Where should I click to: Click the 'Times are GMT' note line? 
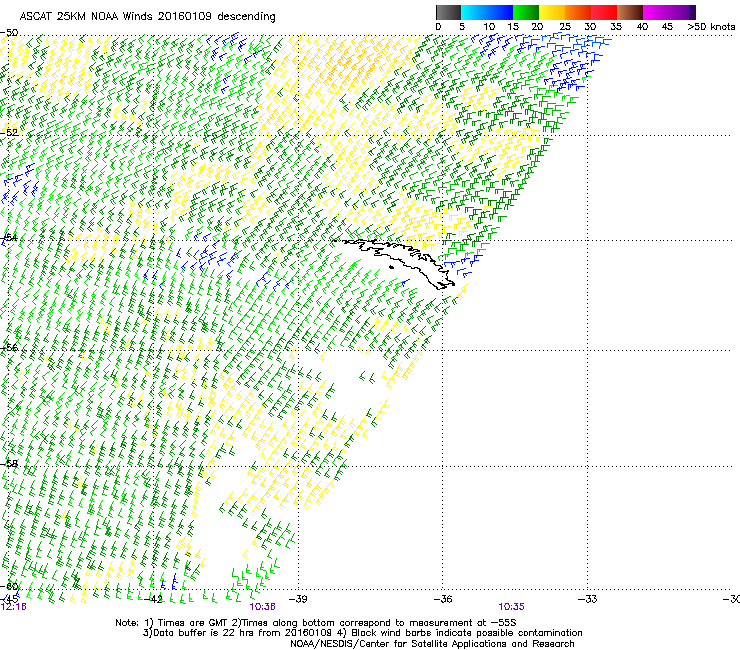[316, 623]
